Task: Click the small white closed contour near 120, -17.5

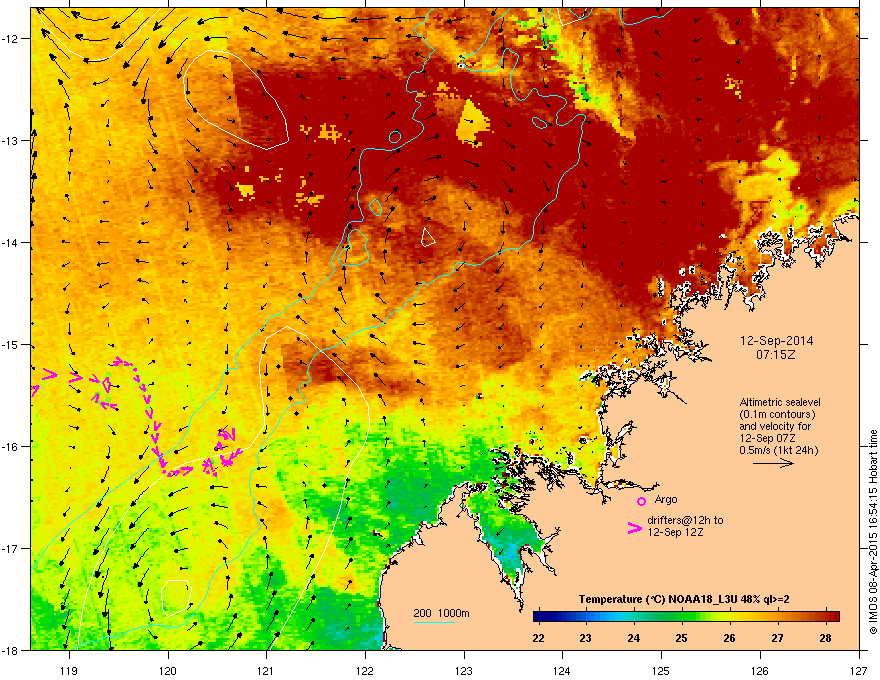Action: (x=176, y=596)
